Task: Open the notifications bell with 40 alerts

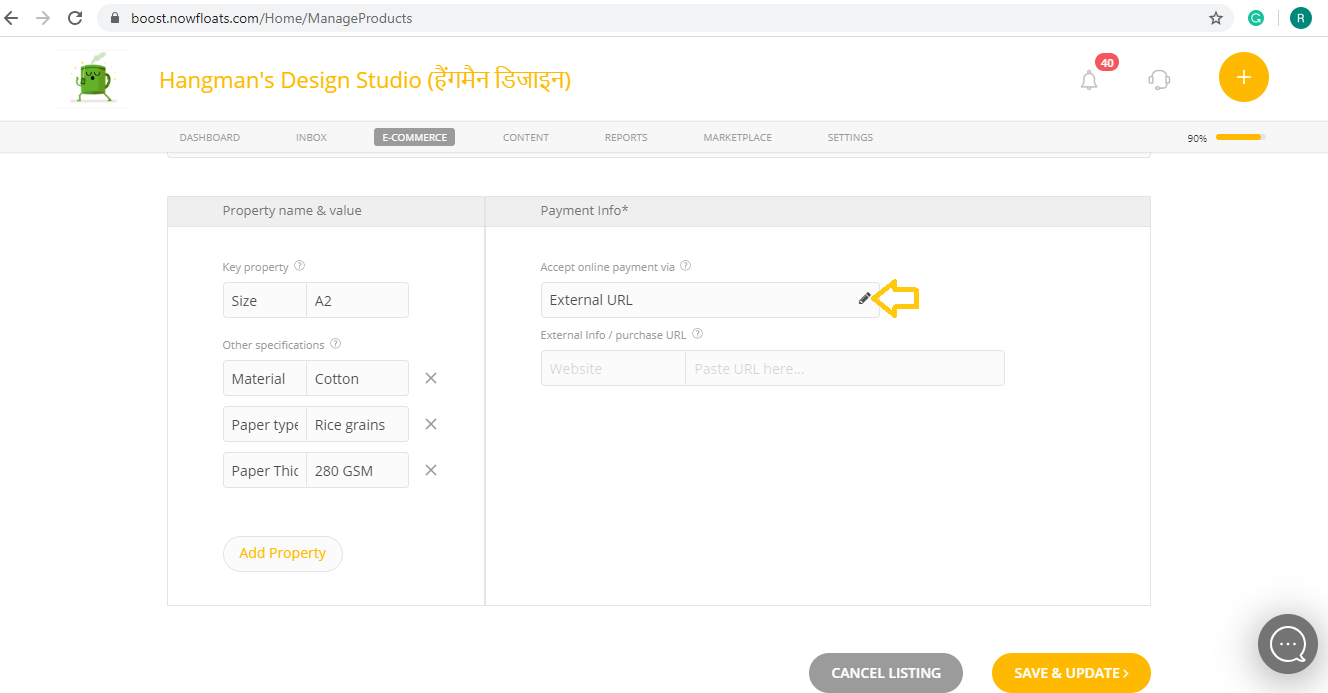Action: tap(1089, 79)
